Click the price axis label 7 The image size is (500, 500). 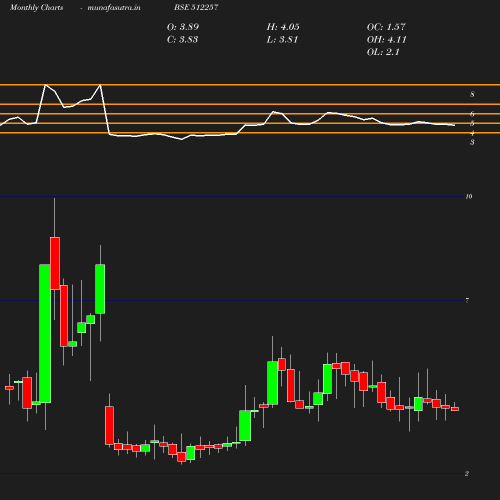[467, 301]
